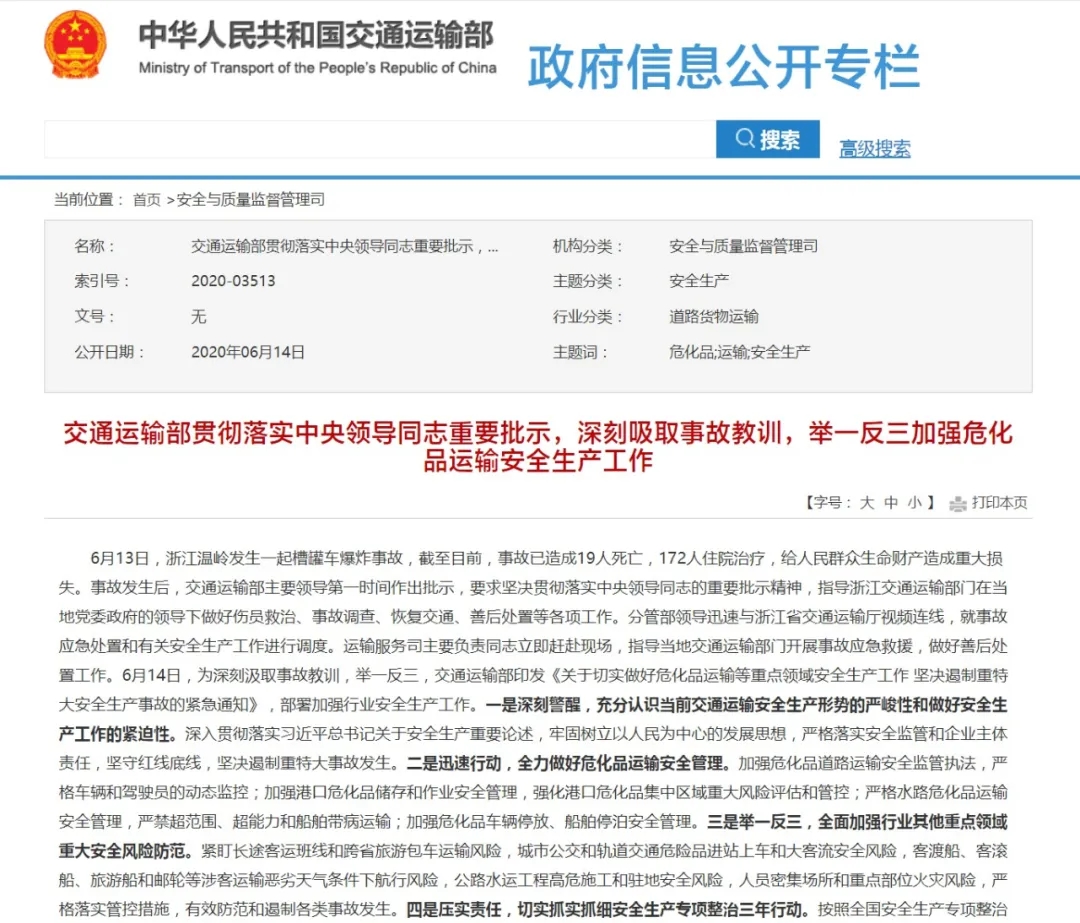Set font size to 大
The height and width of the screenshot is (923, 1080).
pyautogui.click(x=867, y=503)
